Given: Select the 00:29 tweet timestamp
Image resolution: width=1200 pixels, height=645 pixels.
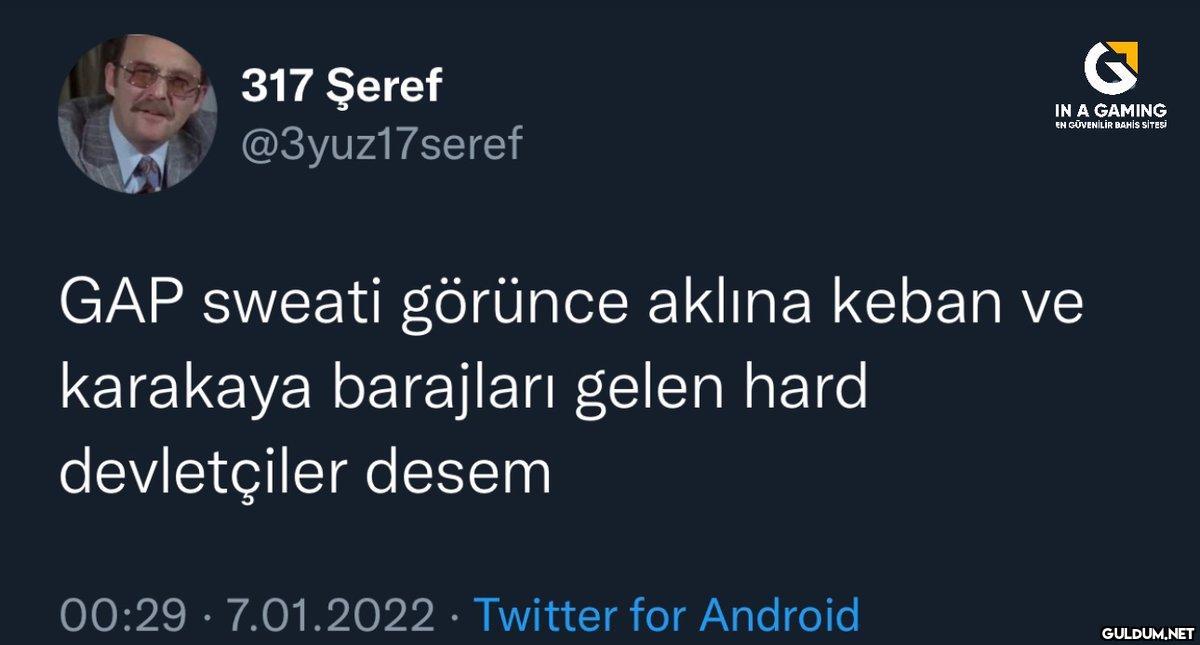Looking at the screenshot, I should coord(124,614).
